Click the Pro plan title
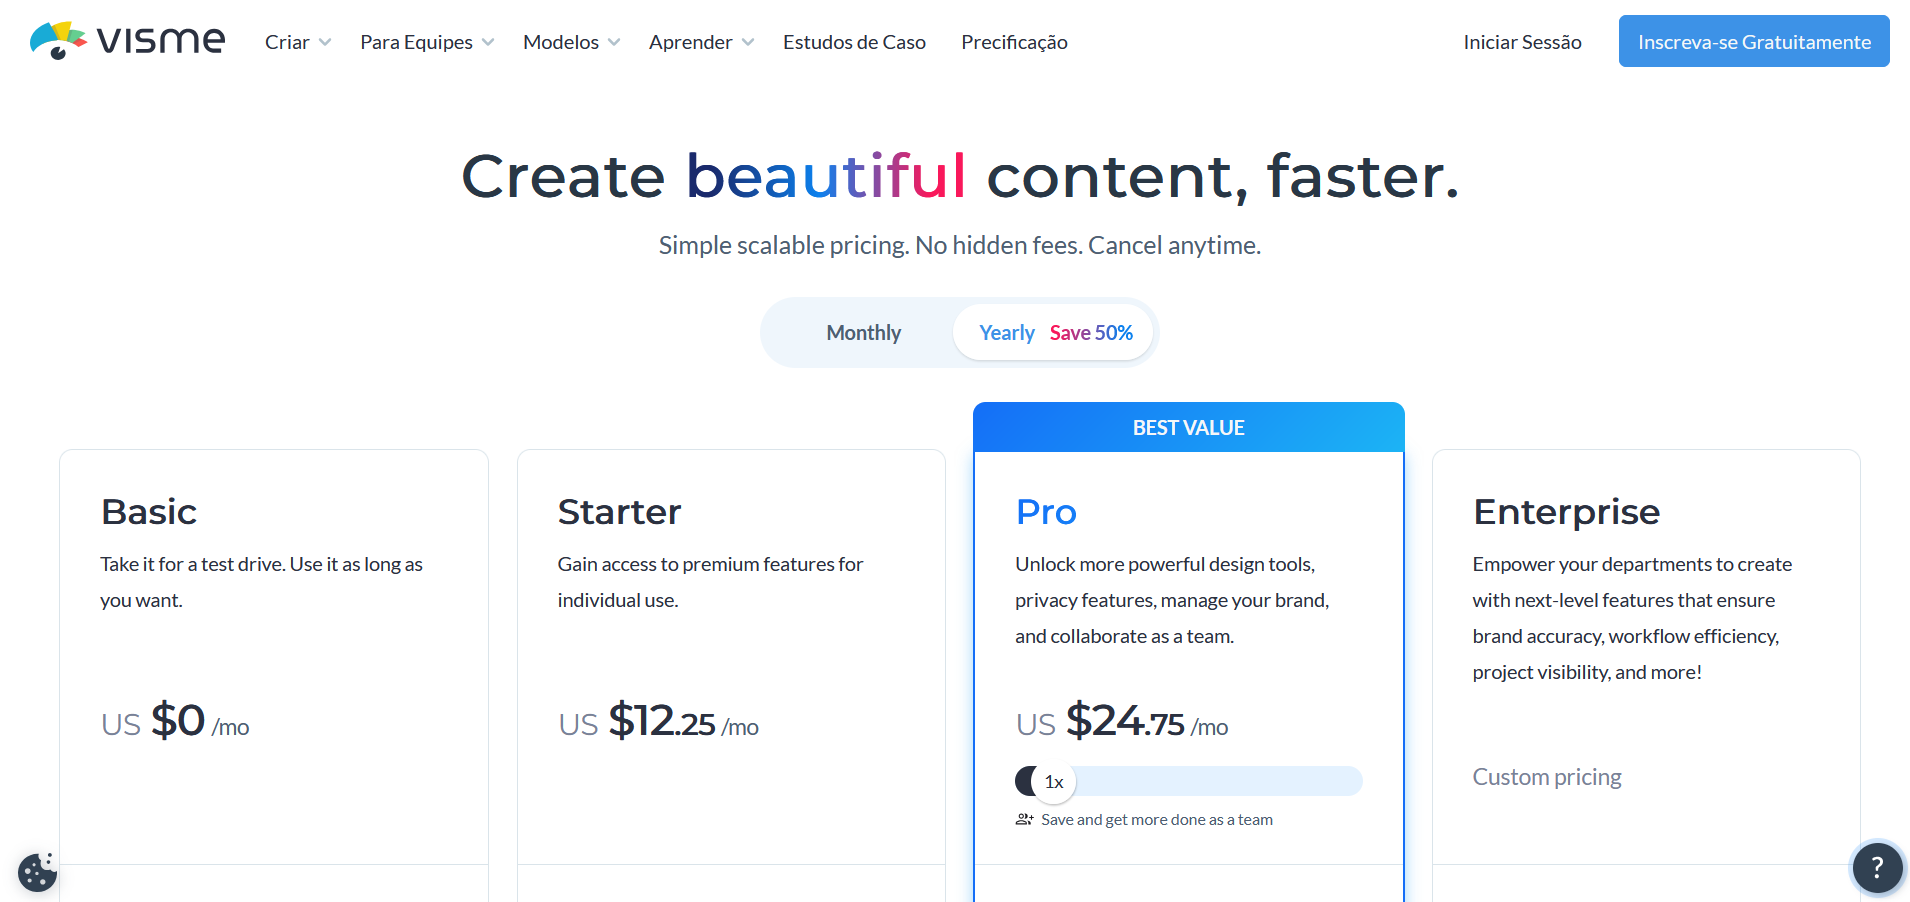Image resolution: width=1910 pixels, height=902 pixels. (1046, 512)
